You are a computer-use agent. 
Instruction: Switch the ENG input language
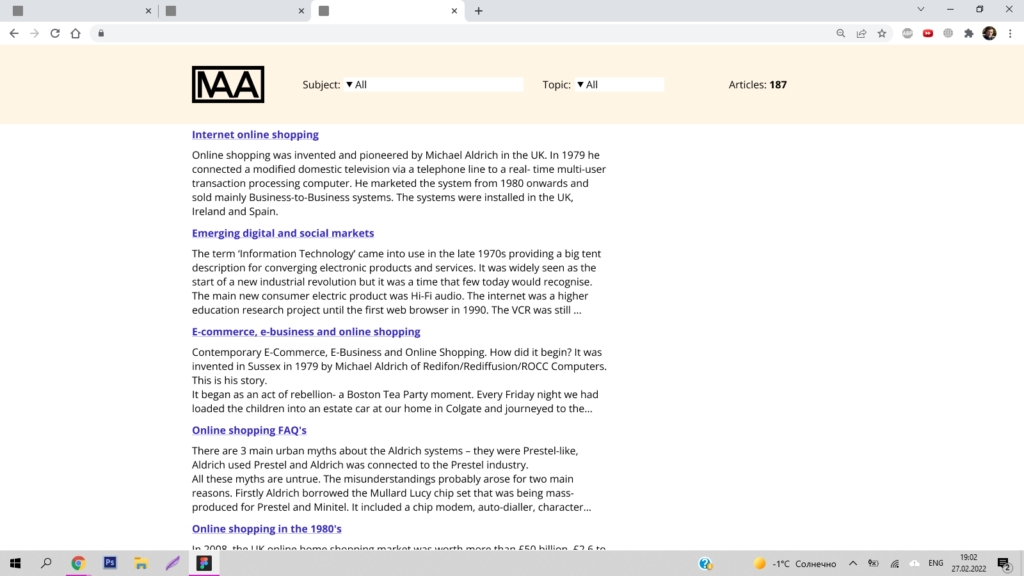(x=936, y=564)
